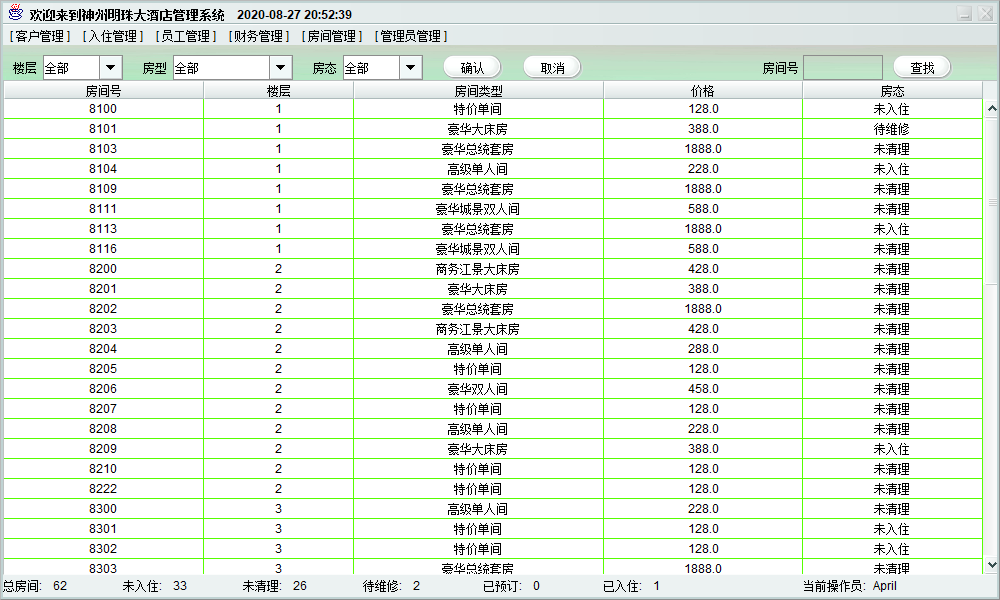Sort by 房态 column header

(892, 91)
